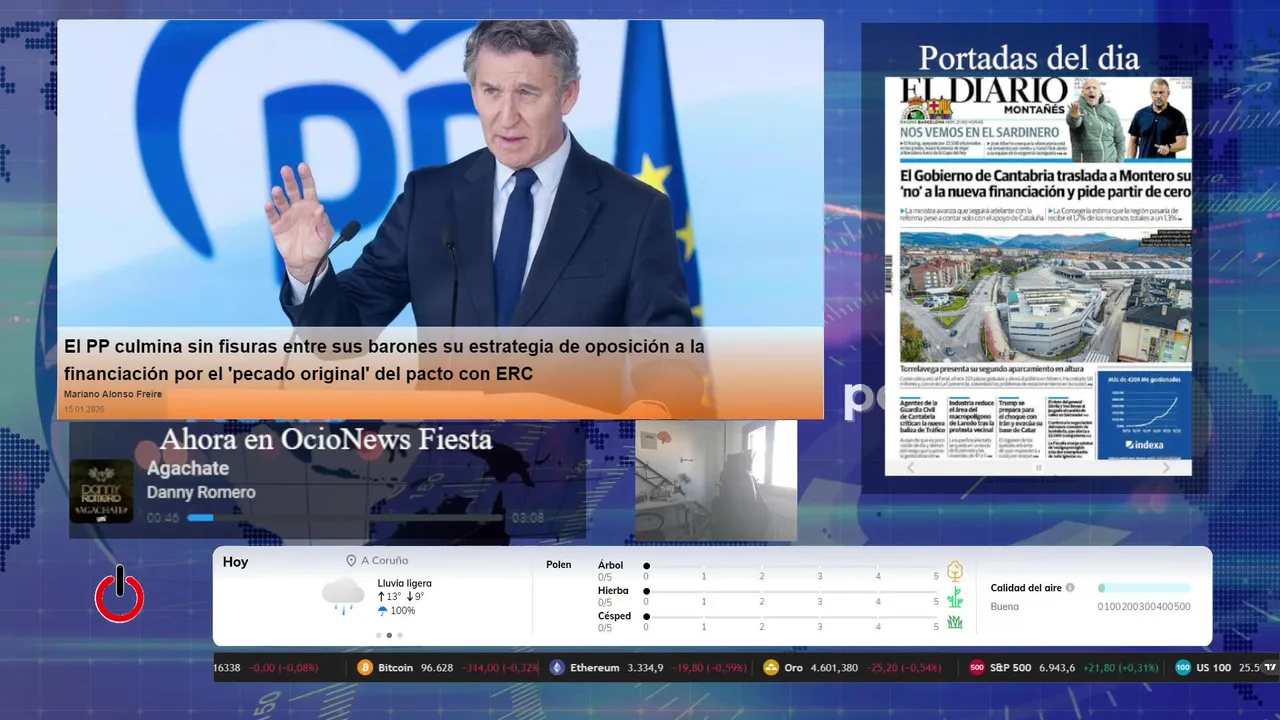Click the total duration 03:08
Image resolution: width=1280 pixels, height=720 pixels.
[x=528, y=518]
